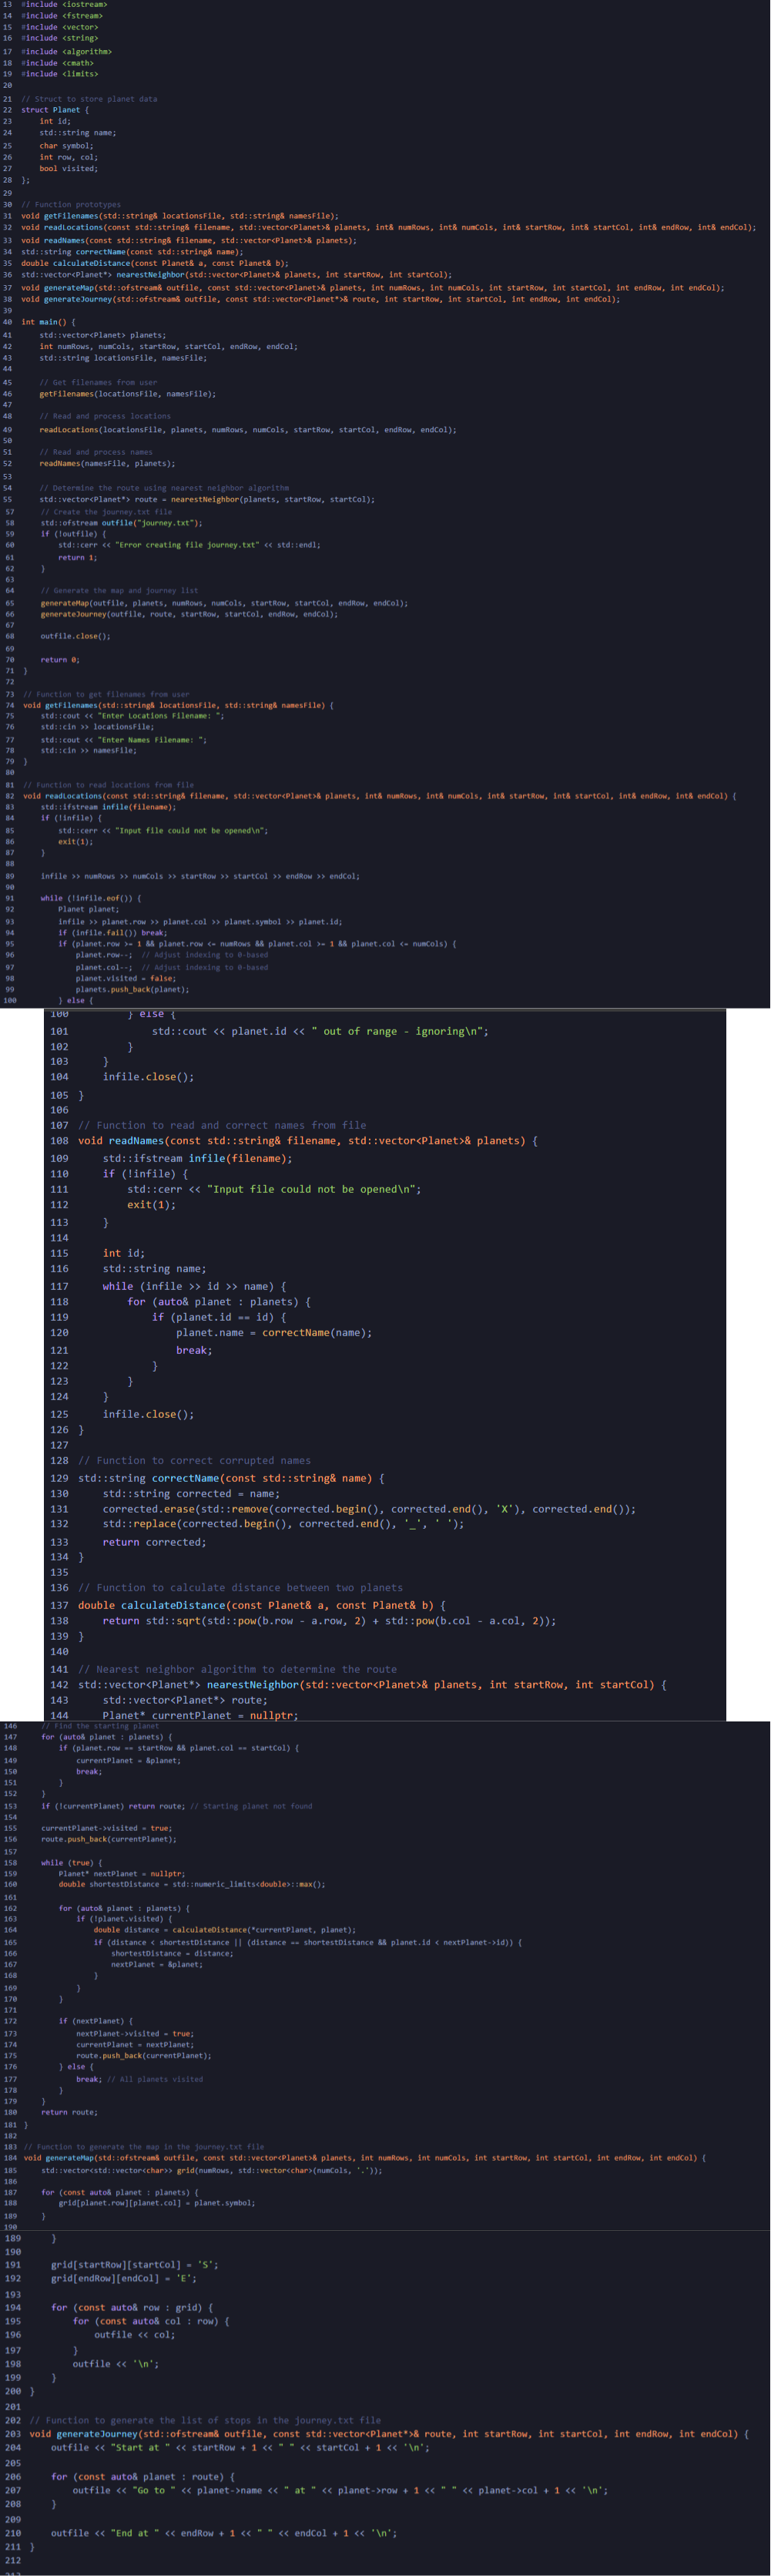Click the std::replace line with '_' character
The image size is (771, 2576).
click(x=283, y=1524)
